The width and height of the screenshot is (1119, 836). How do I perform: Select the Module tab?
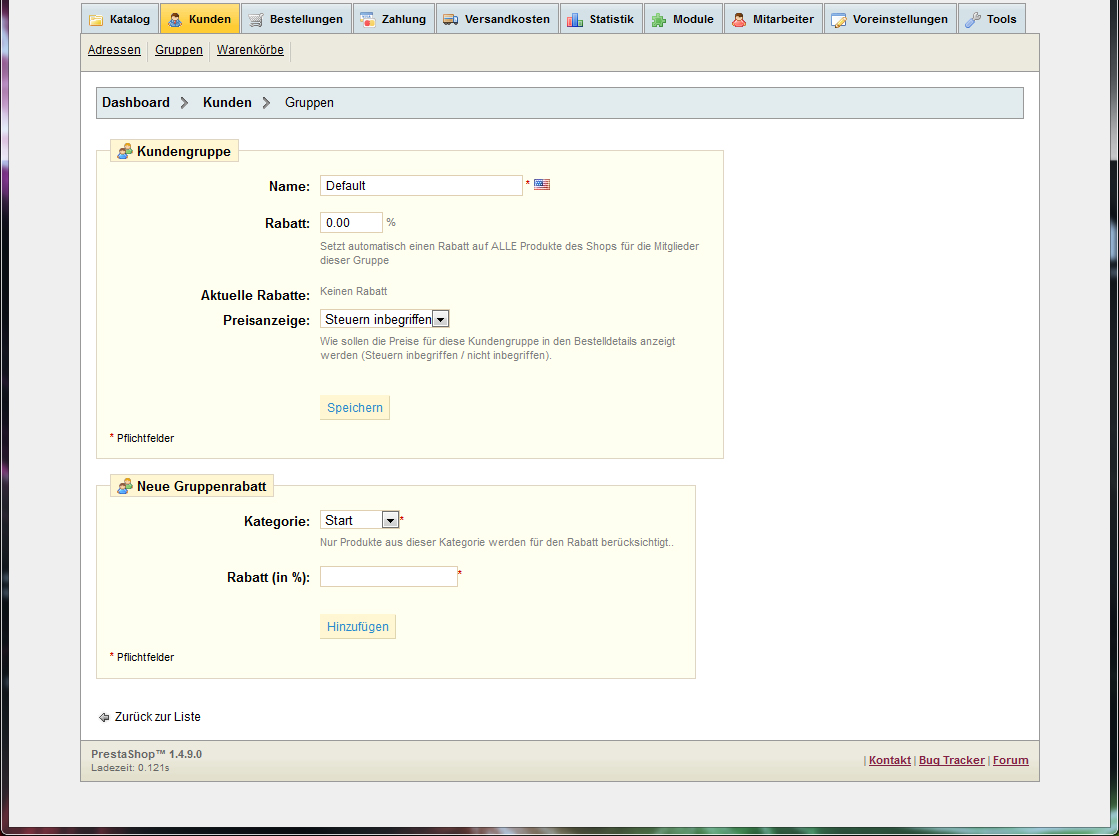point(684,19)
